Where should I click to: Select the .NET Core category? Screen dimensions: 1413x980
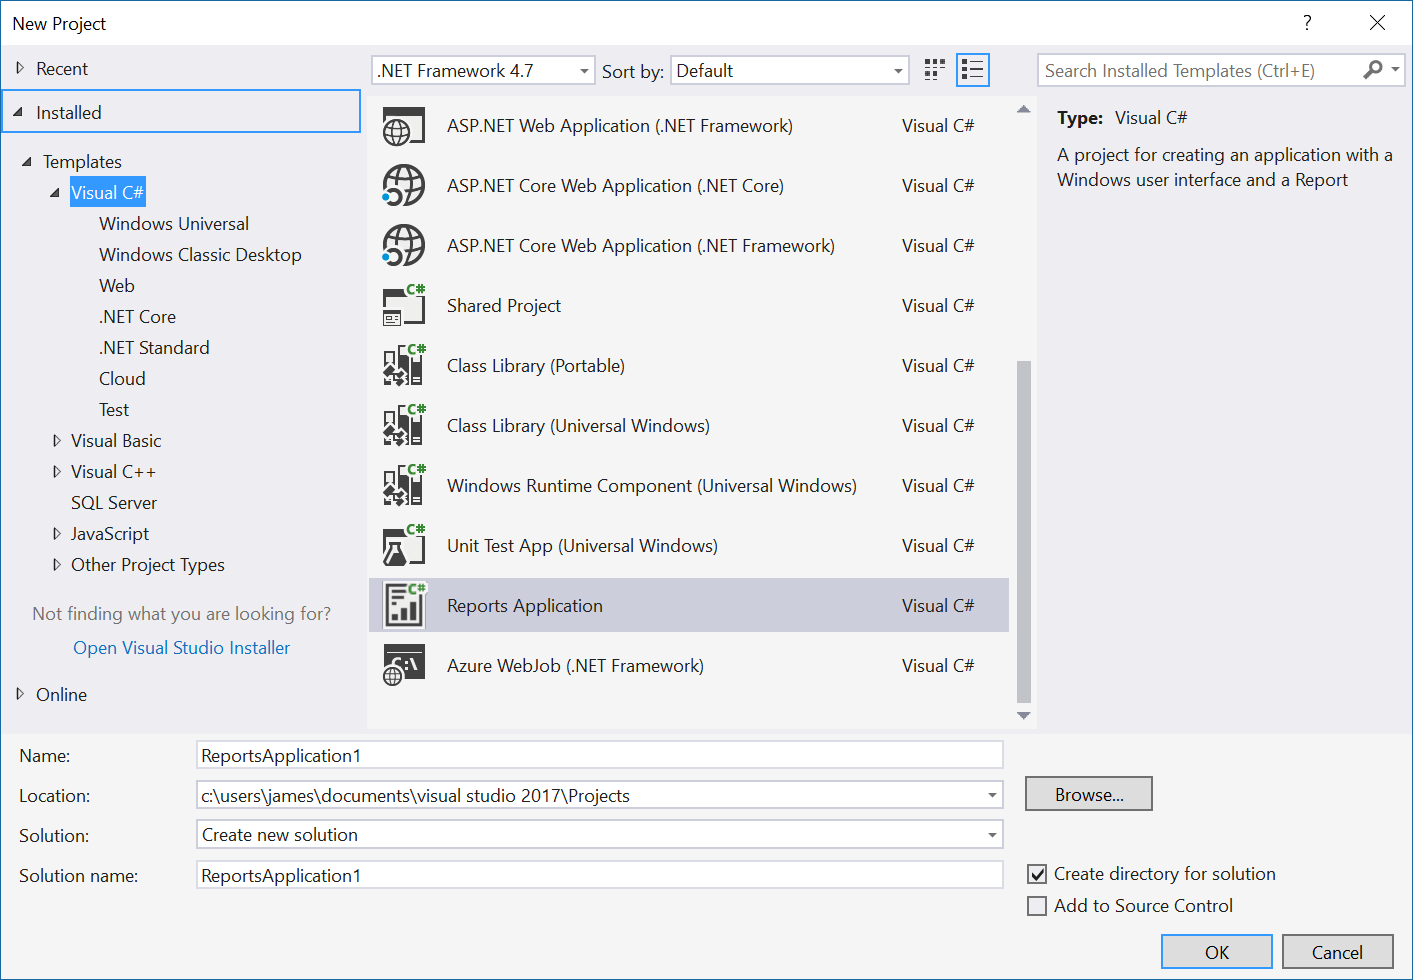point(137,317)
